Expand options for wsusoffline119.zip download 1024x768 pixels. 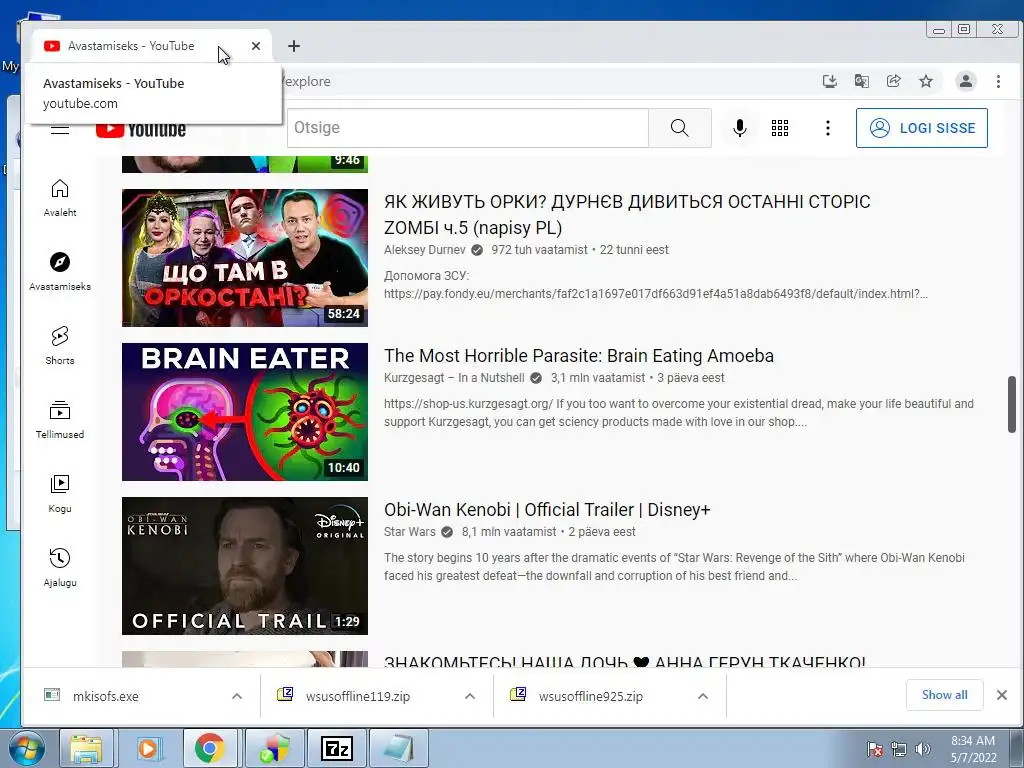coord(470,696)
